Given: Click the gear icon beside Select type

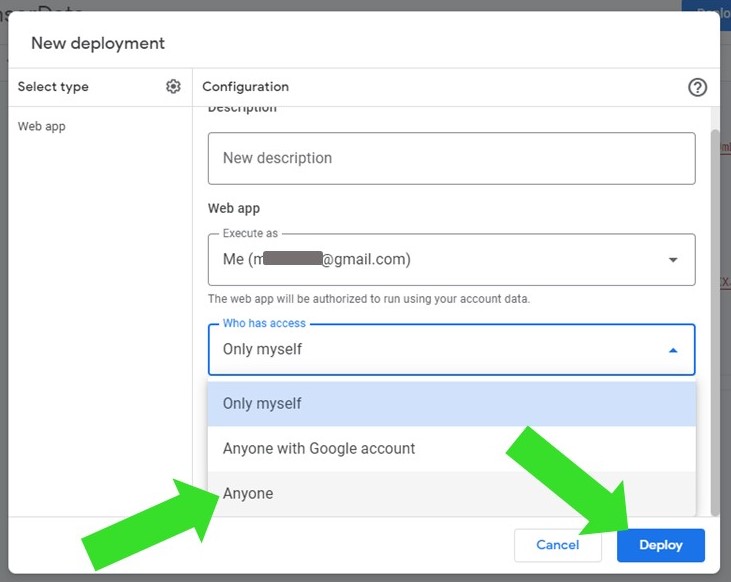Looking at the screenshot, I should pos(173,87).
